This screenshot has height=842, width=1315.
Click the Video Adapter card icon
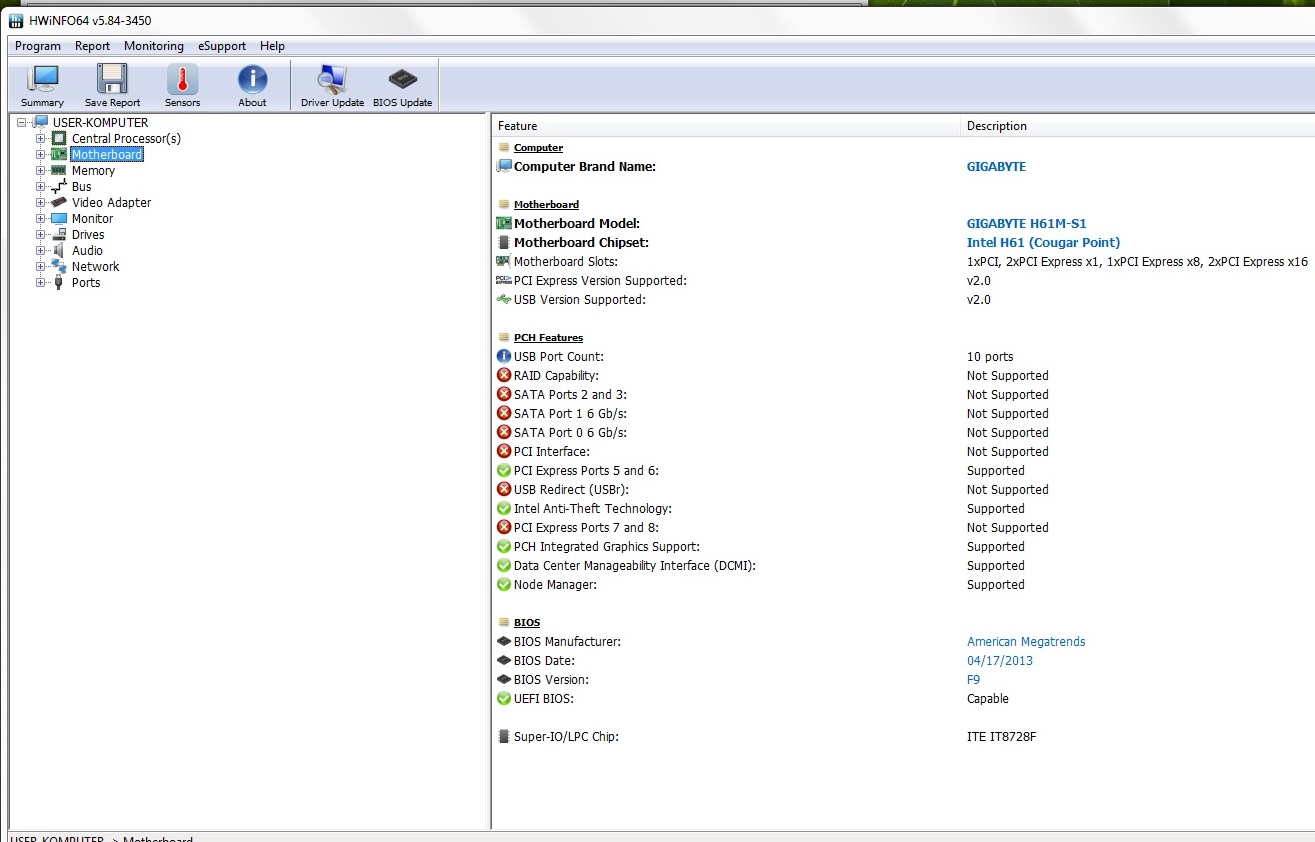(x=59, y=203)
